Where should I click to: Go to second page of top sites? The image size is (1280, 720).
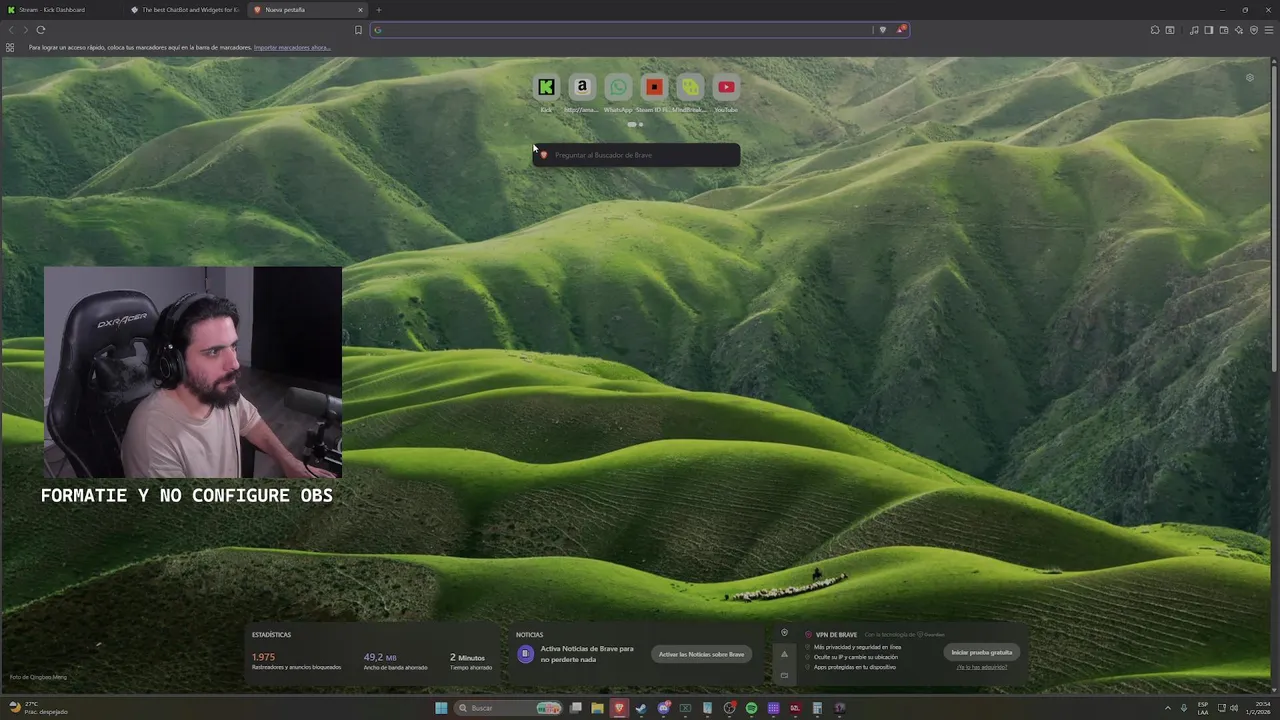click(641, 125)
